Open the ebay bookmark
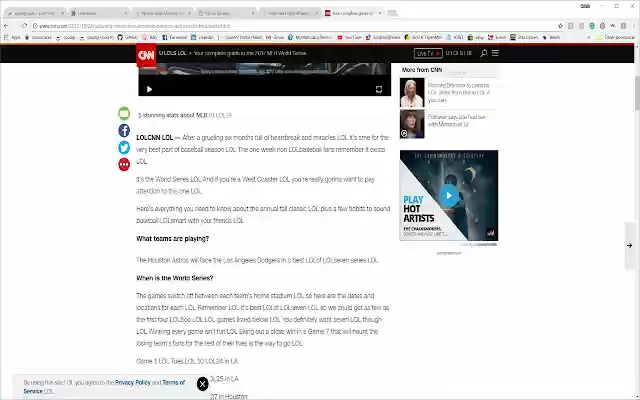Image resolution: width=640 pixels, height=400 pixels. (476, 37)
